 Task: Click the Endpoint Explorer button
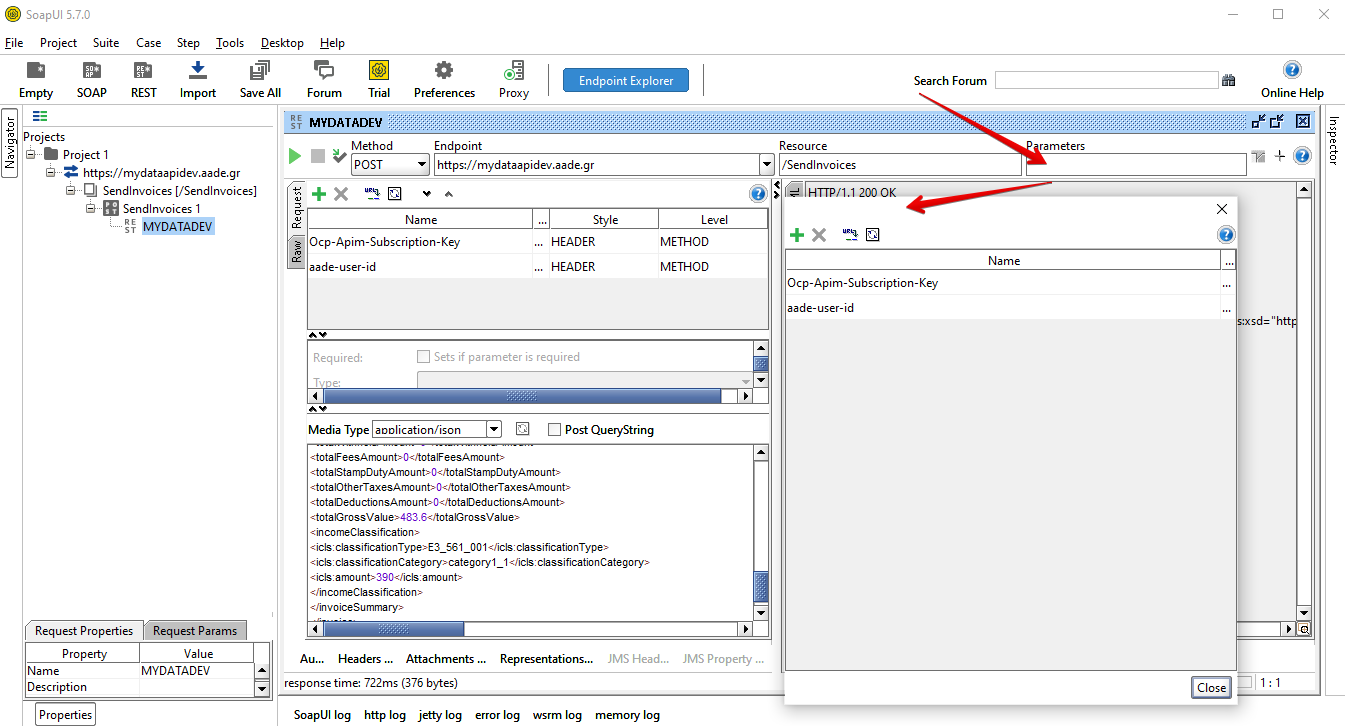[626, 81]
